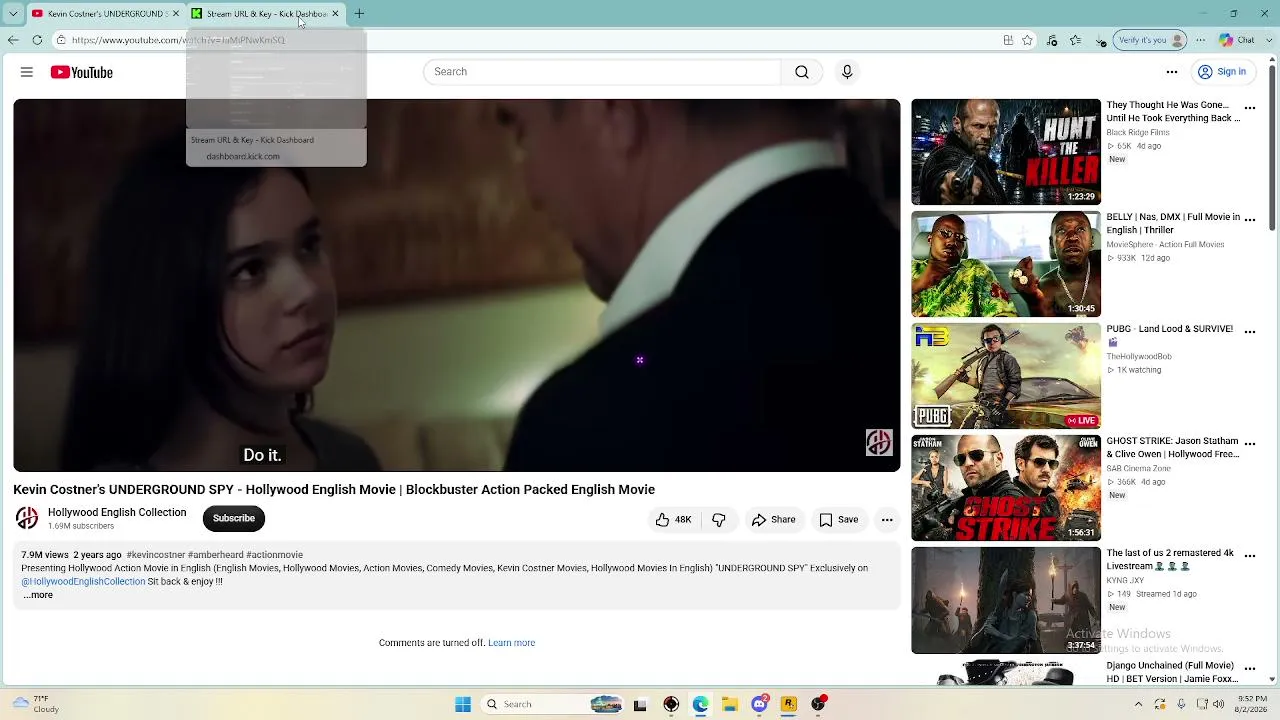View site information lock icon in address bar
Viewport: 1280px width, 720px height.
[61, 40]
